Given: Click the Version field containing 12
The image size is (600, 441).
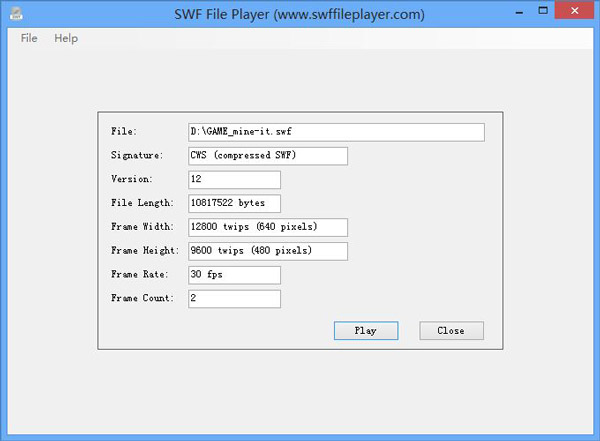Looking at the screenshot, I should (234, 180).
